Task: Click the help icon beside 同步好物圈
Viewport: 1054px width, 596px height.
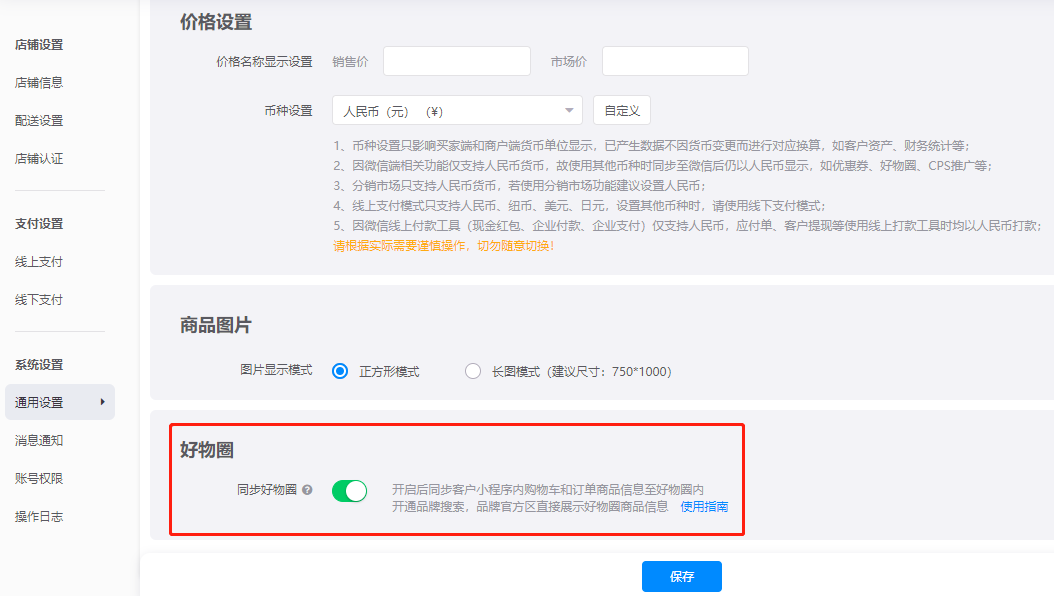Action: [307, 490]
